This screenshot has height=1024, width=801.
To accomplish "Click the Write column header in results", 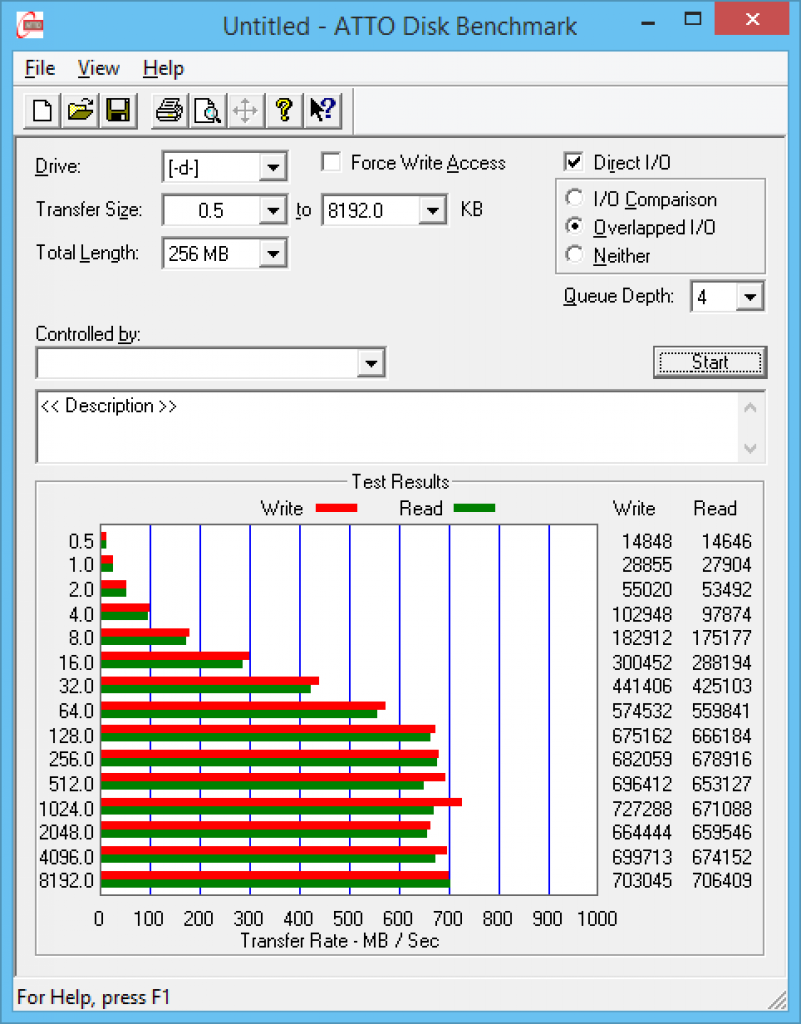I will (634, 508).
